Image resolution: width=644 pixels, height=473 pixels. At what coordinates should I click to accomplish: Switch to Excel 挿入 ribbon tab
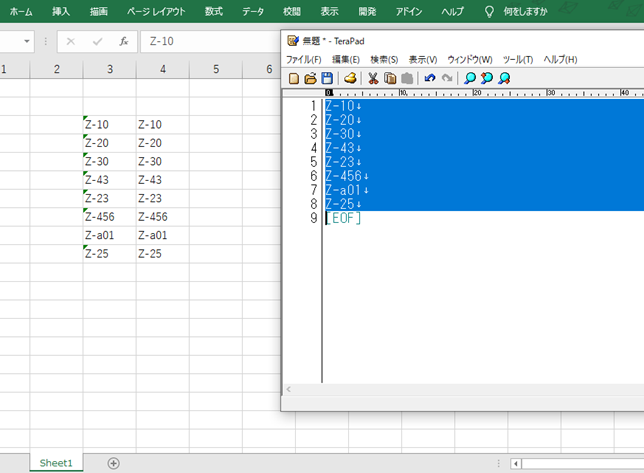coord(61,11)
